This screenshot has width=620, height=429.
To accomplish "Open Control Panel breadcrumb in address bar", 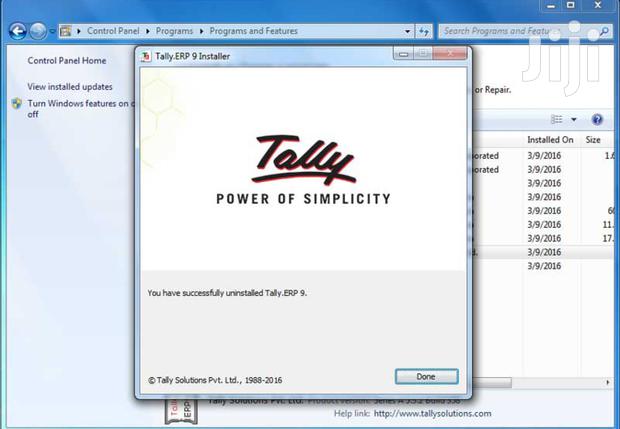I will coord(113,31).
